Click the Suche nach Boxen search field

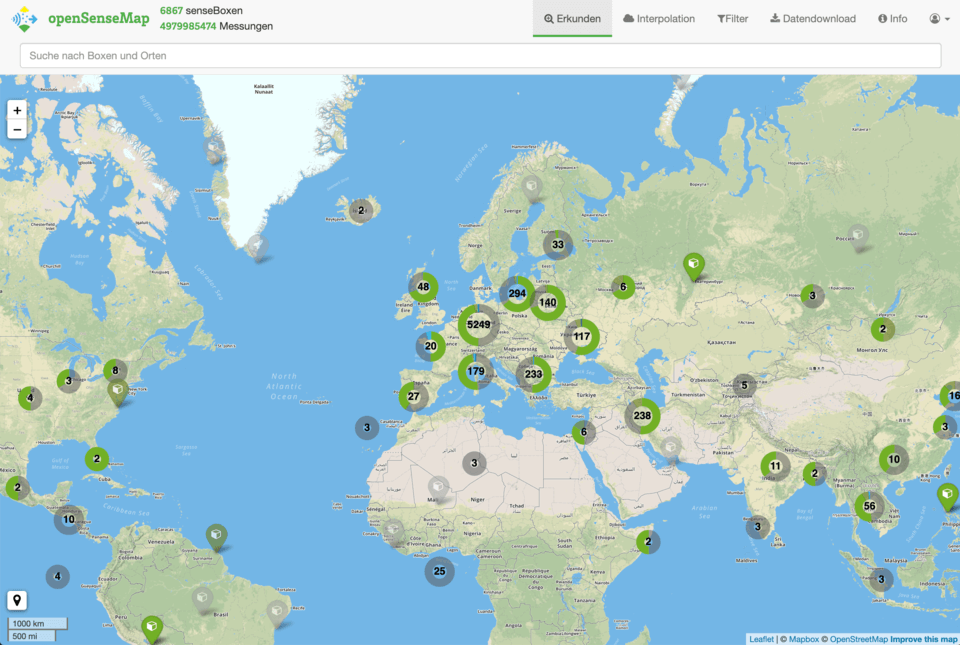tap(480, 55)
